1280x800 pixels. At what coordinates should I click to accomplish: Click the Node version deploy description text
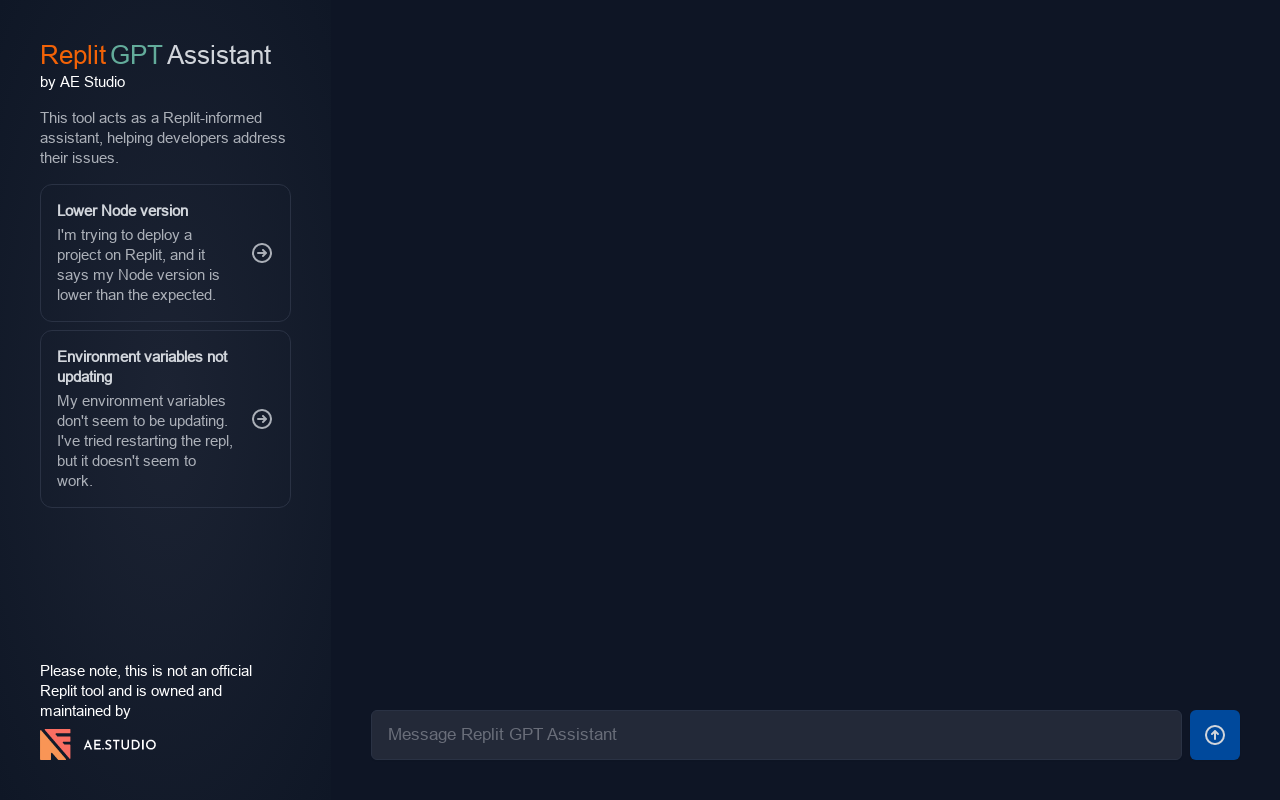tap(139, 265)
